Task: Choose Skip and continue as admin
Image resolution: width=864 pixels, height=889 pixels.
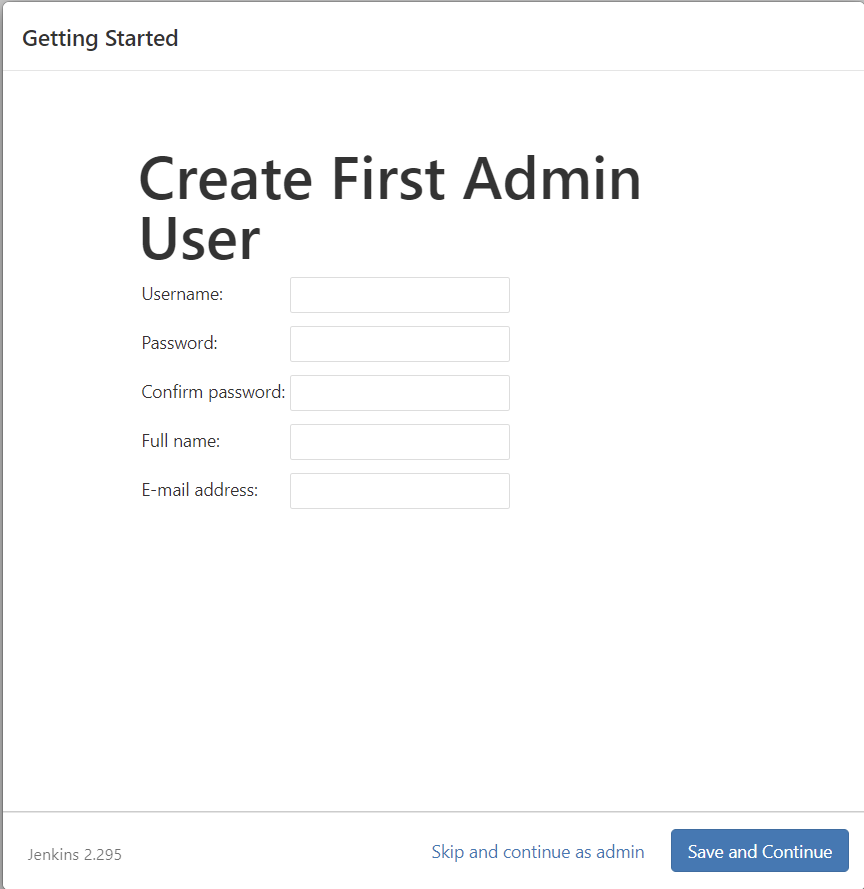Action: [537, 852]
